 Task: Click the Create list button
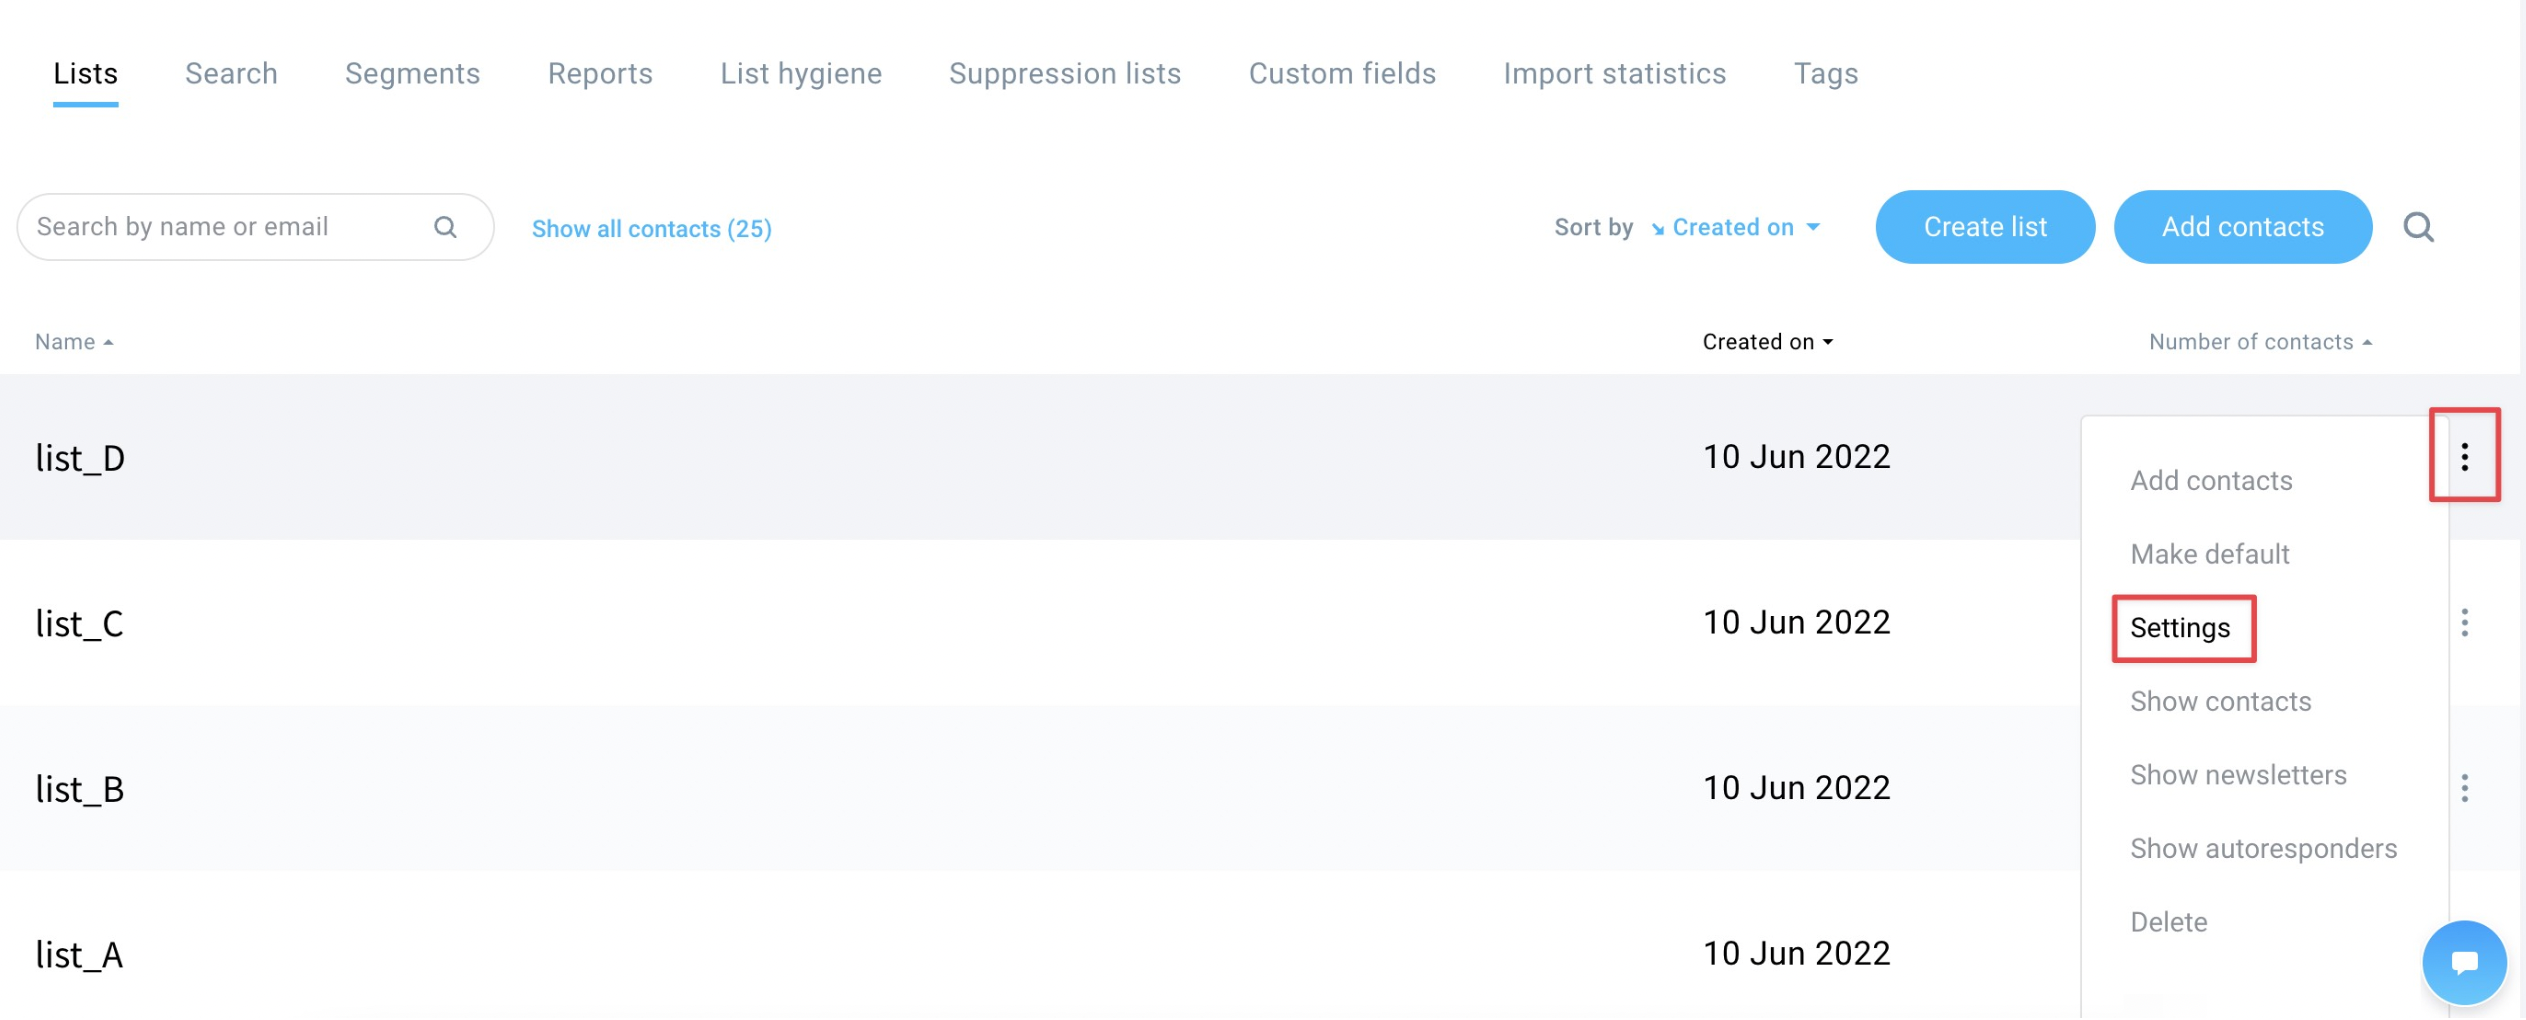[1985, 227]
